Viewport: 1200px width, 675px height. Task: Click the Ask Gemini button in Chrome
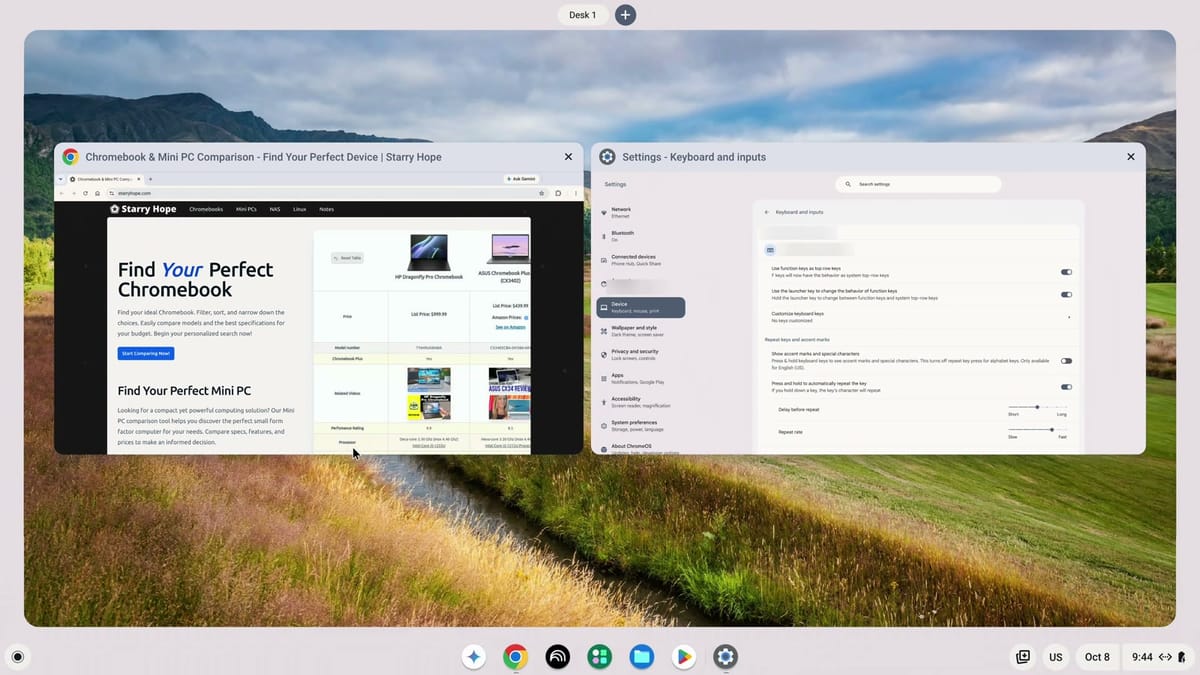[x=521, y=179]
